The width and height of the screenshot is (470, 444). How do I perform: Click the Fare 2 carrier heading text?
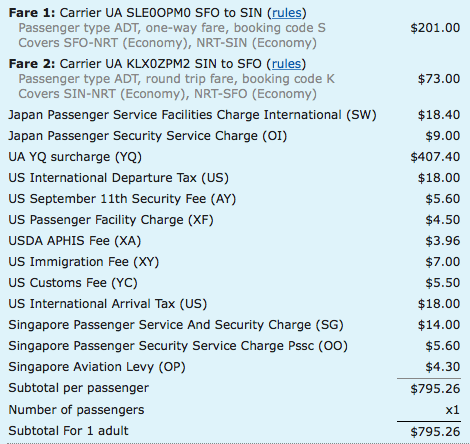pyautogui.click(x=157, y=64)
